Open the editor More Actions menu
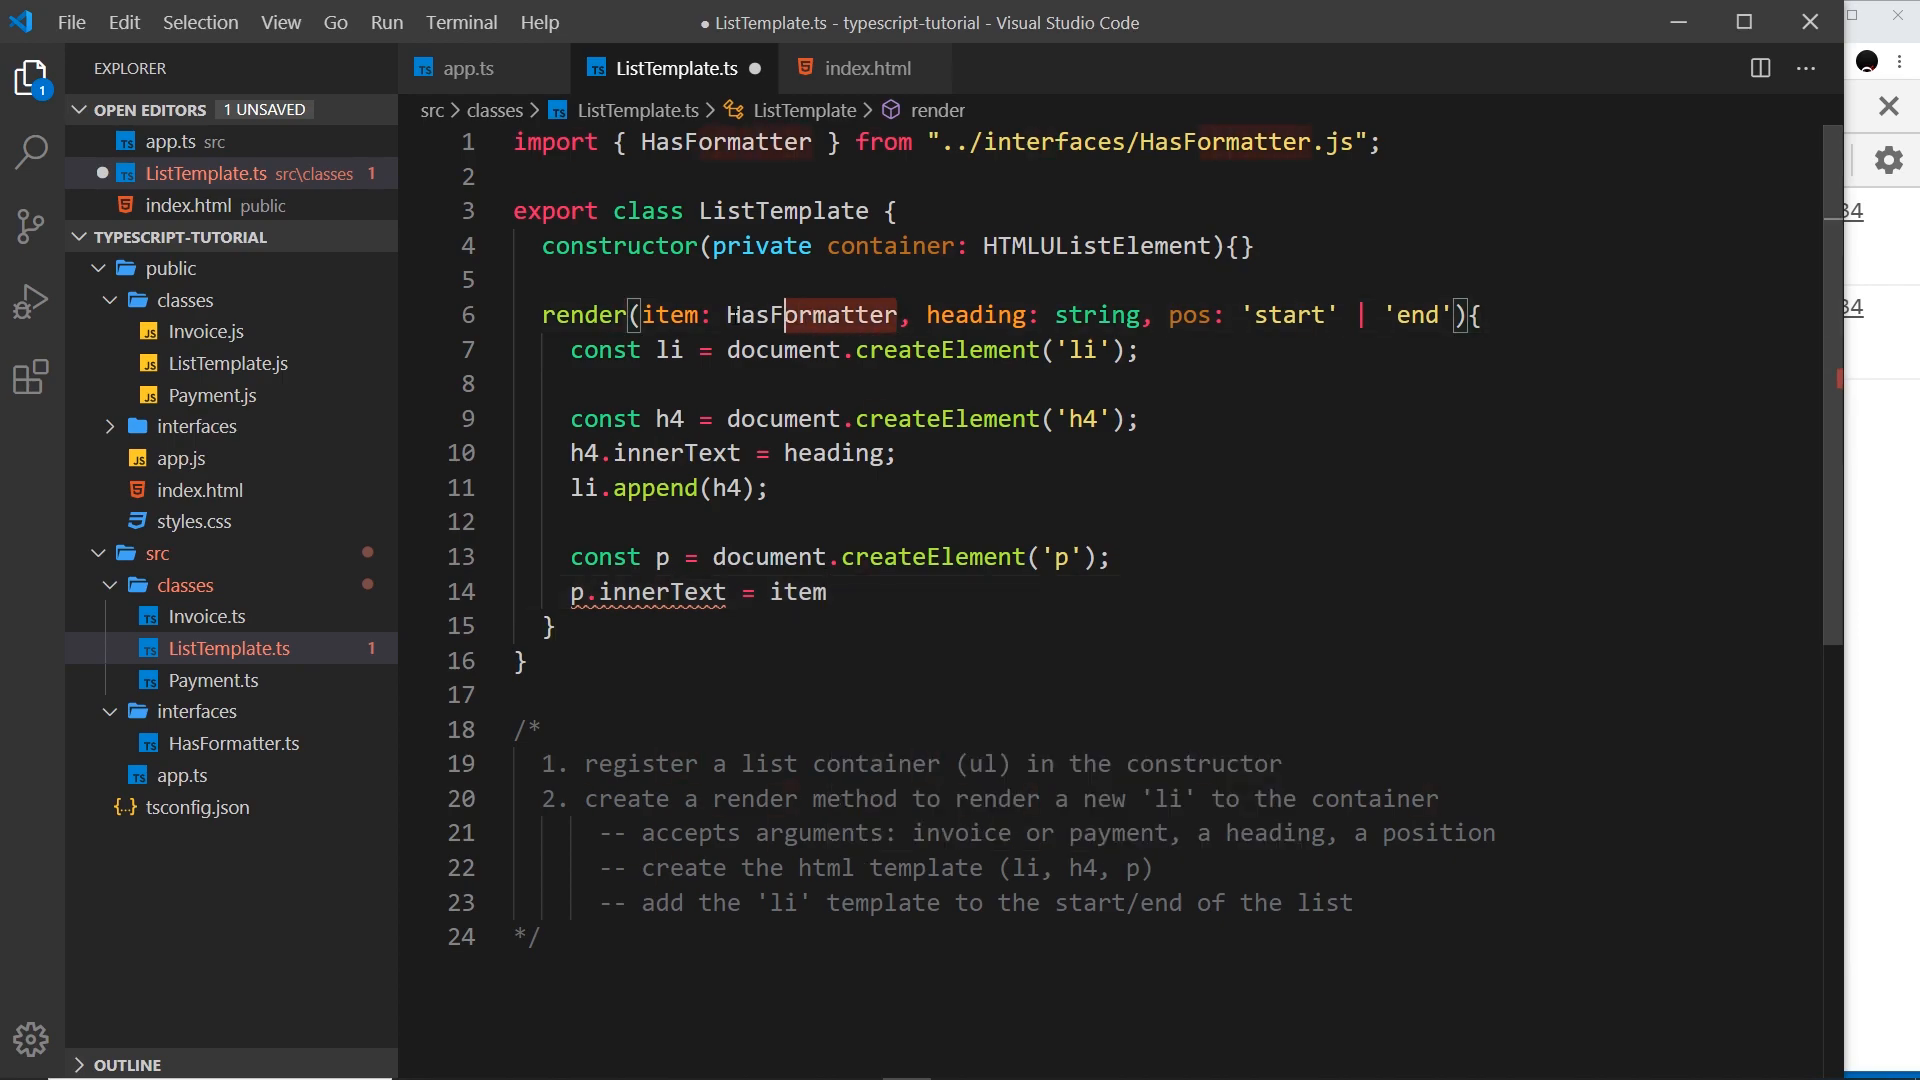 point(1806,68)
